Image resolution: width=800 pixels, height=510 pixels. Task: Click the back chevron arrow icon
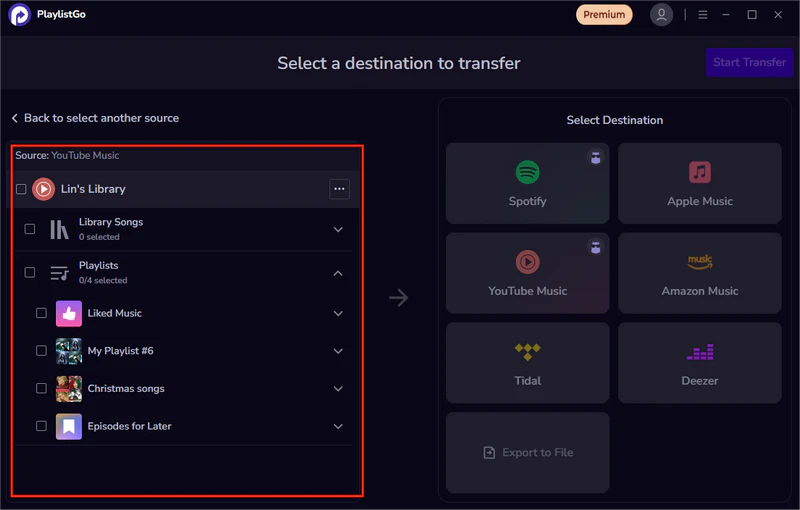(x=15, y=118)
